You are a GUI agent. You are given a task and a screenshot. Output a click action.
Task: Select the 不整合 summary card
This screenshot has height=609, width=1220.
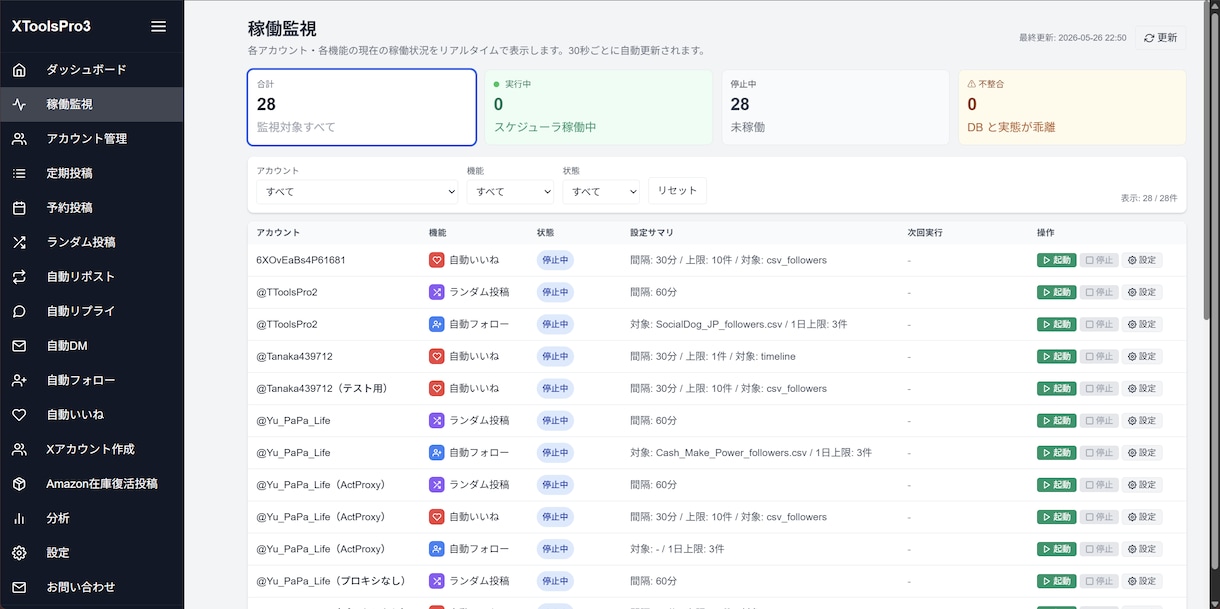click(1072, 107)
